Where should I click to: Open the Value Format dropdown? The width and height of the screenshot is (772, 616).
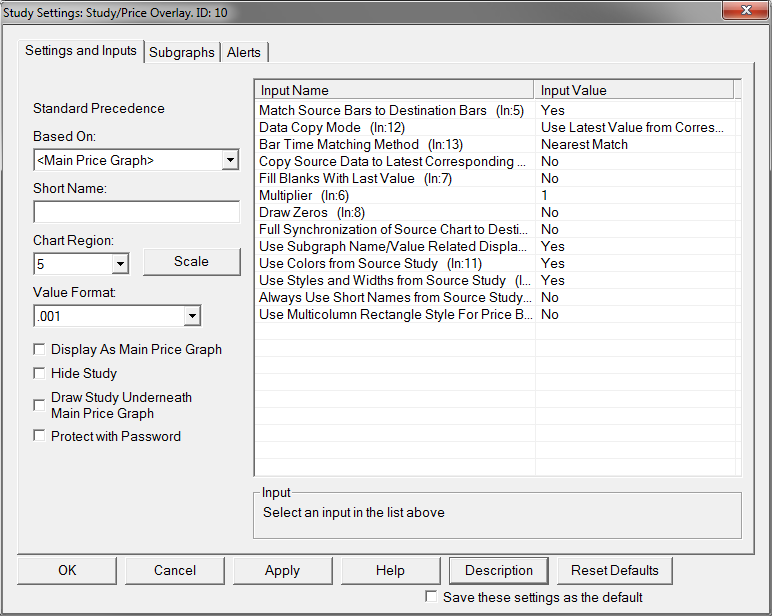(x=193, y=316)
